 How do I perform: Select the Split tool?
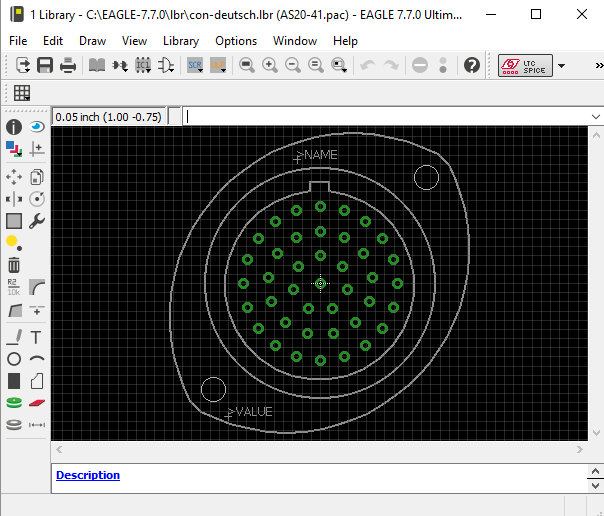[x=14, y=310]
